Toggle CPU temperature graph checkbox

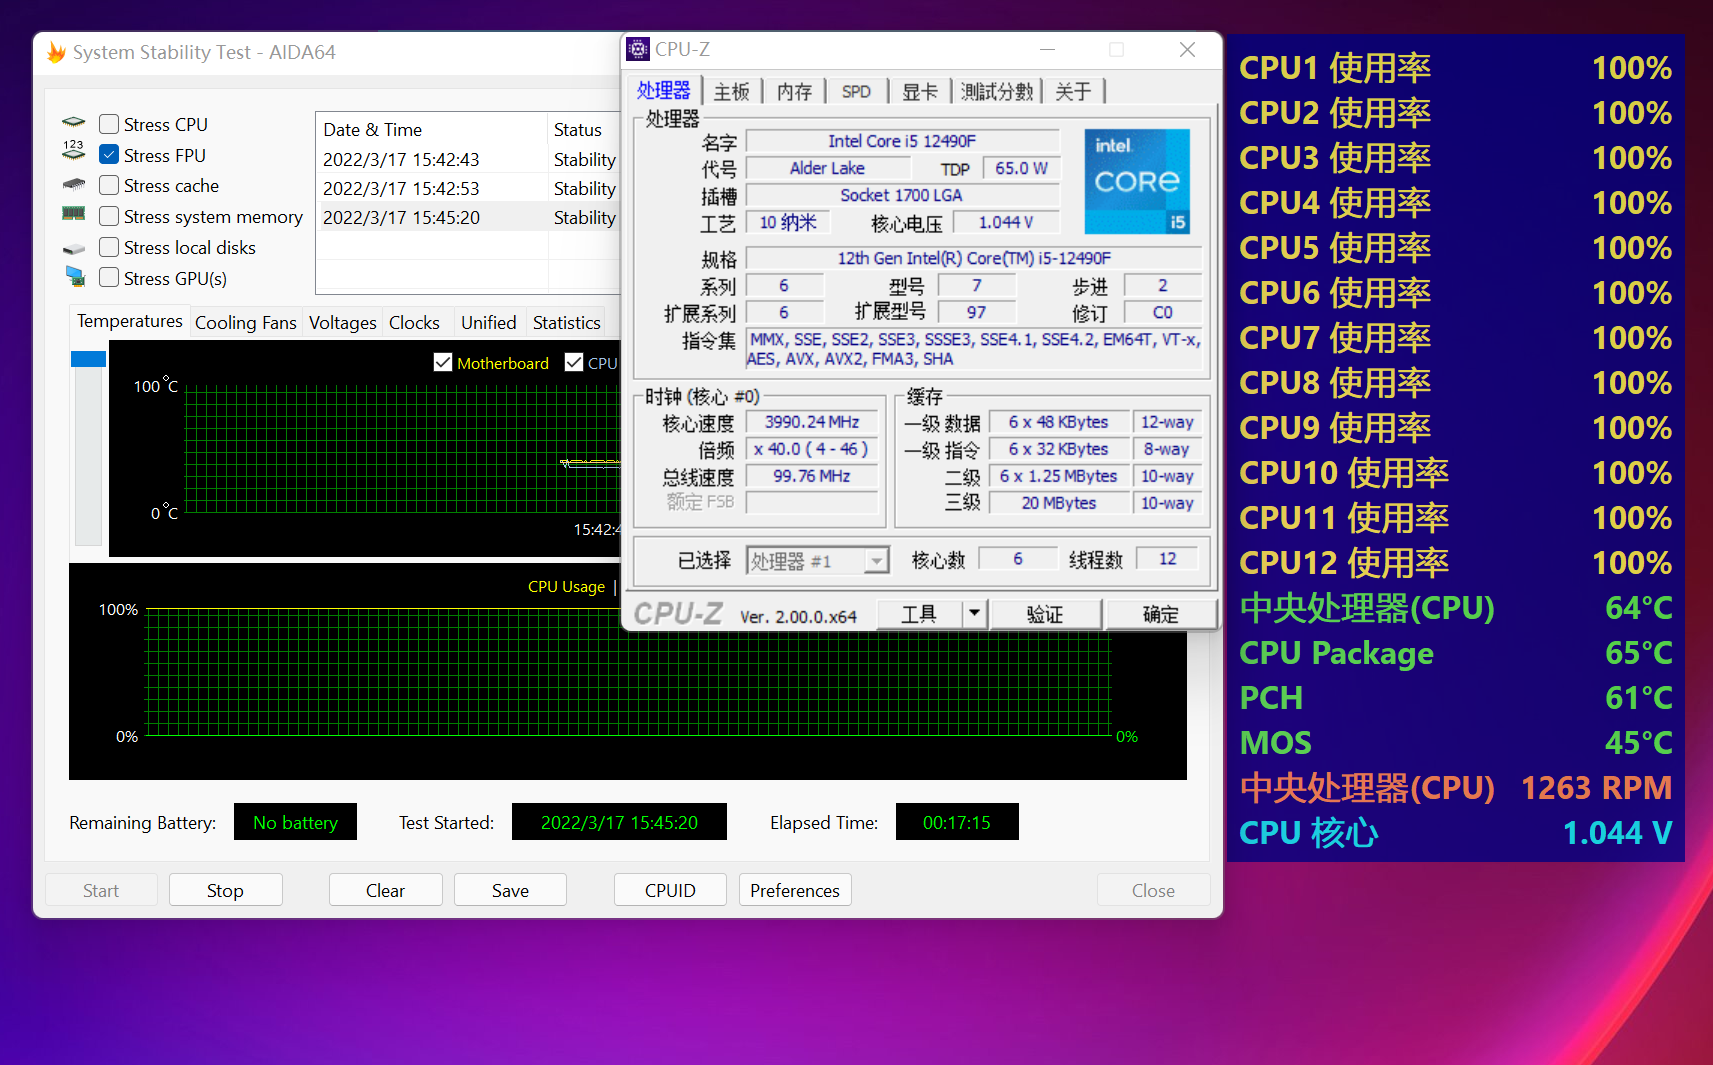pos(574,362)
